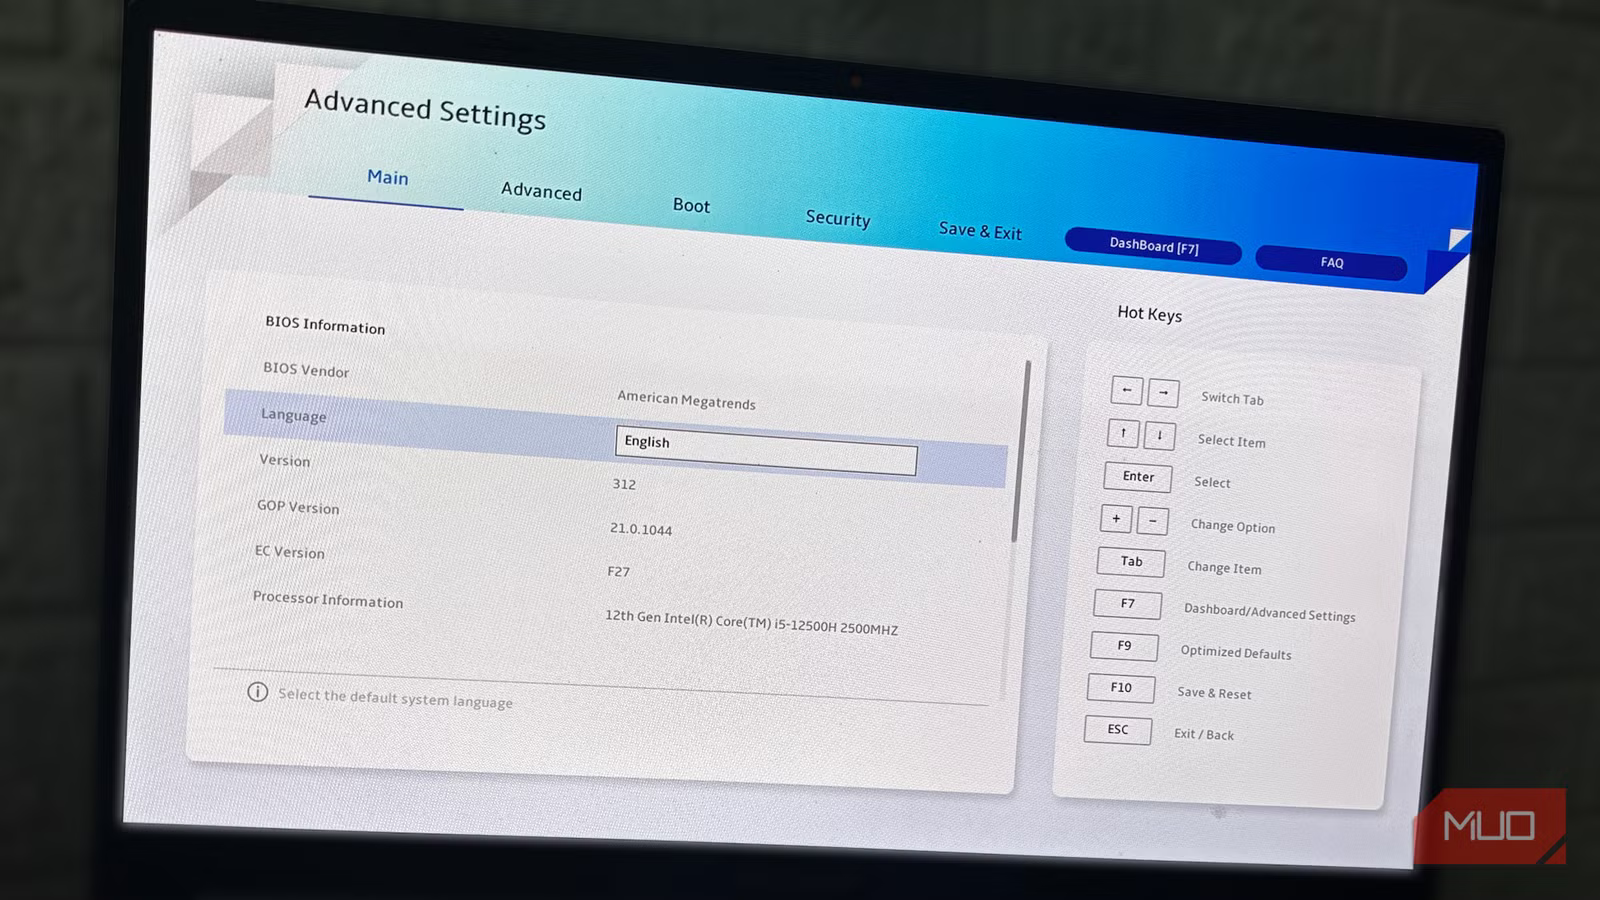Click the minus hot key icon
1600x900 pixels.
(1152, 521)
